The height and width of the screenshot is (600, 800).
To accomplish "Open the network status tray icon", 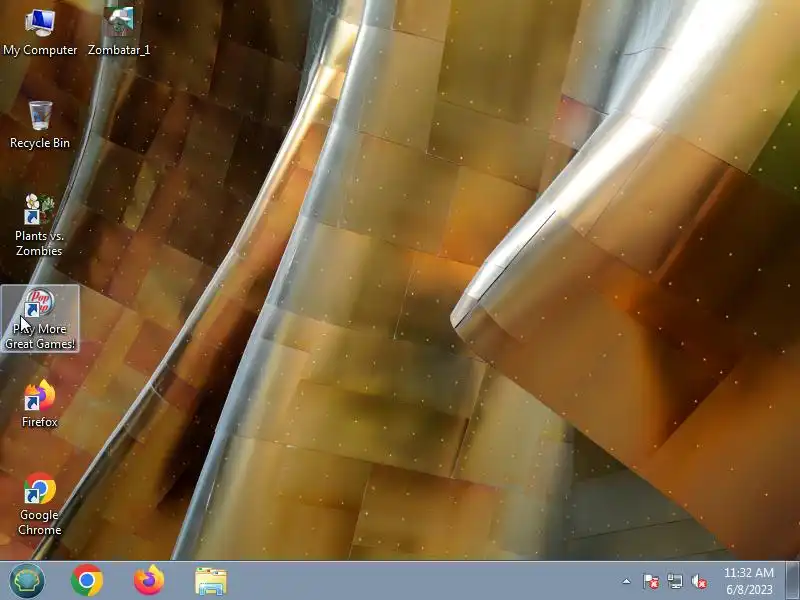I will [x=674, y=581].
